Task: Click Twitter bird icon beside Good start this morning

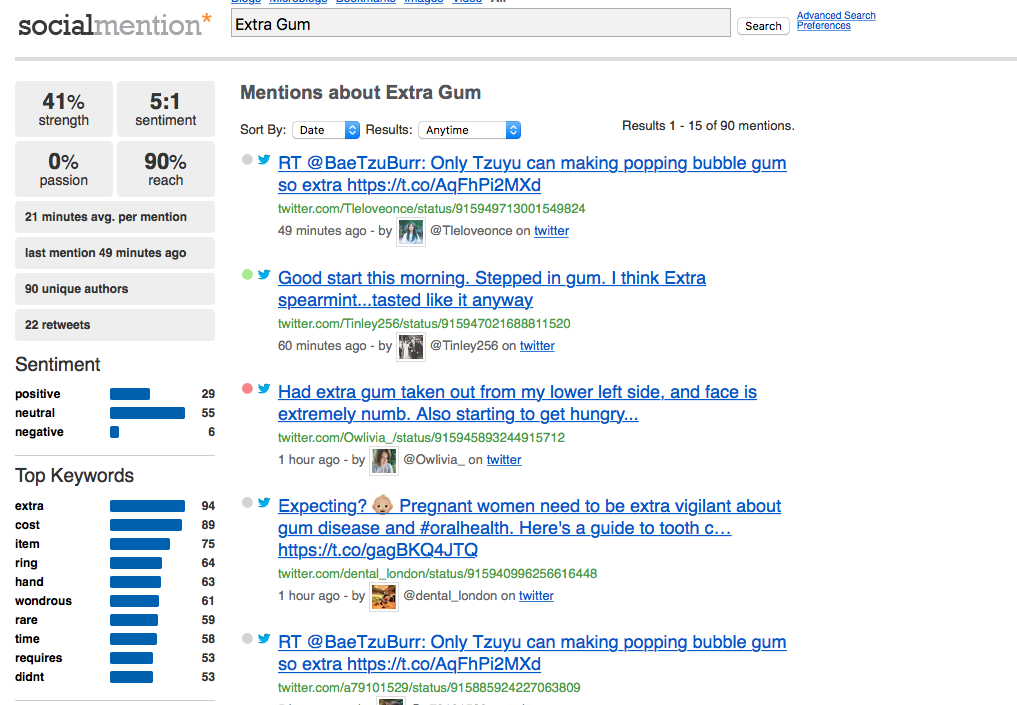Action: point(264,274)
